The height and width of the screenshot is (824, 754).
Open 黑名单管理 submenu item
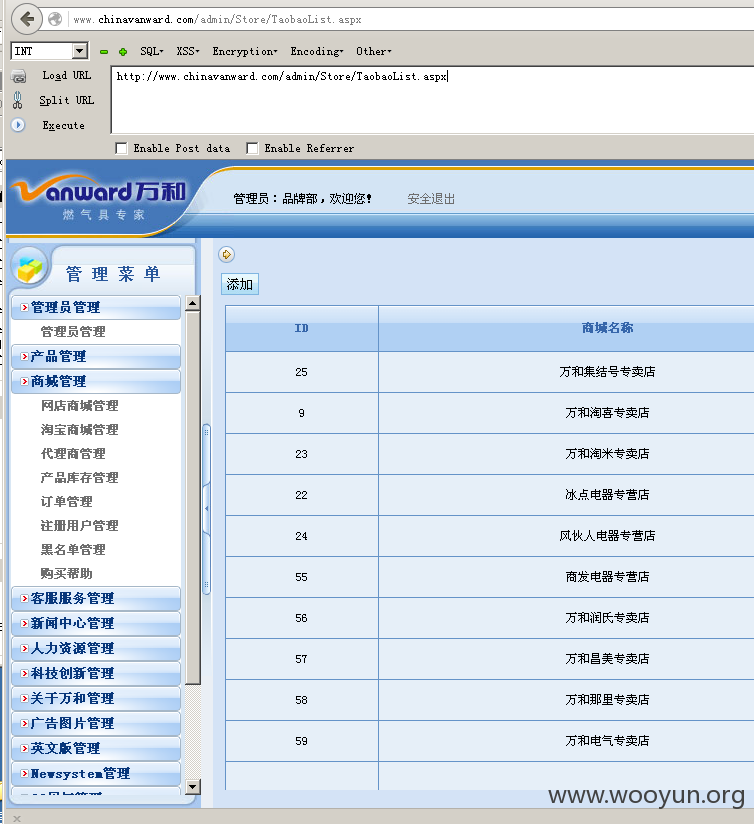(x=73, y=550)
